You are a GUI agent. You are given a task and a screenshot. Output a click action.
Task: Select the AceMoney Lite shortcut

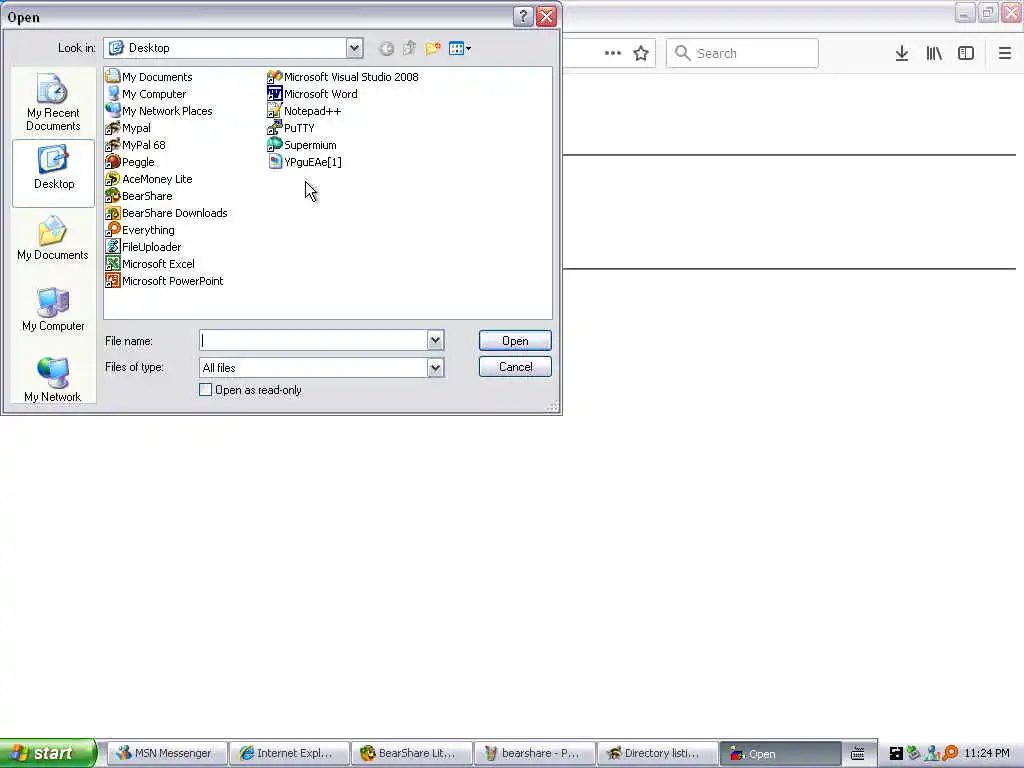pos(149,179)
